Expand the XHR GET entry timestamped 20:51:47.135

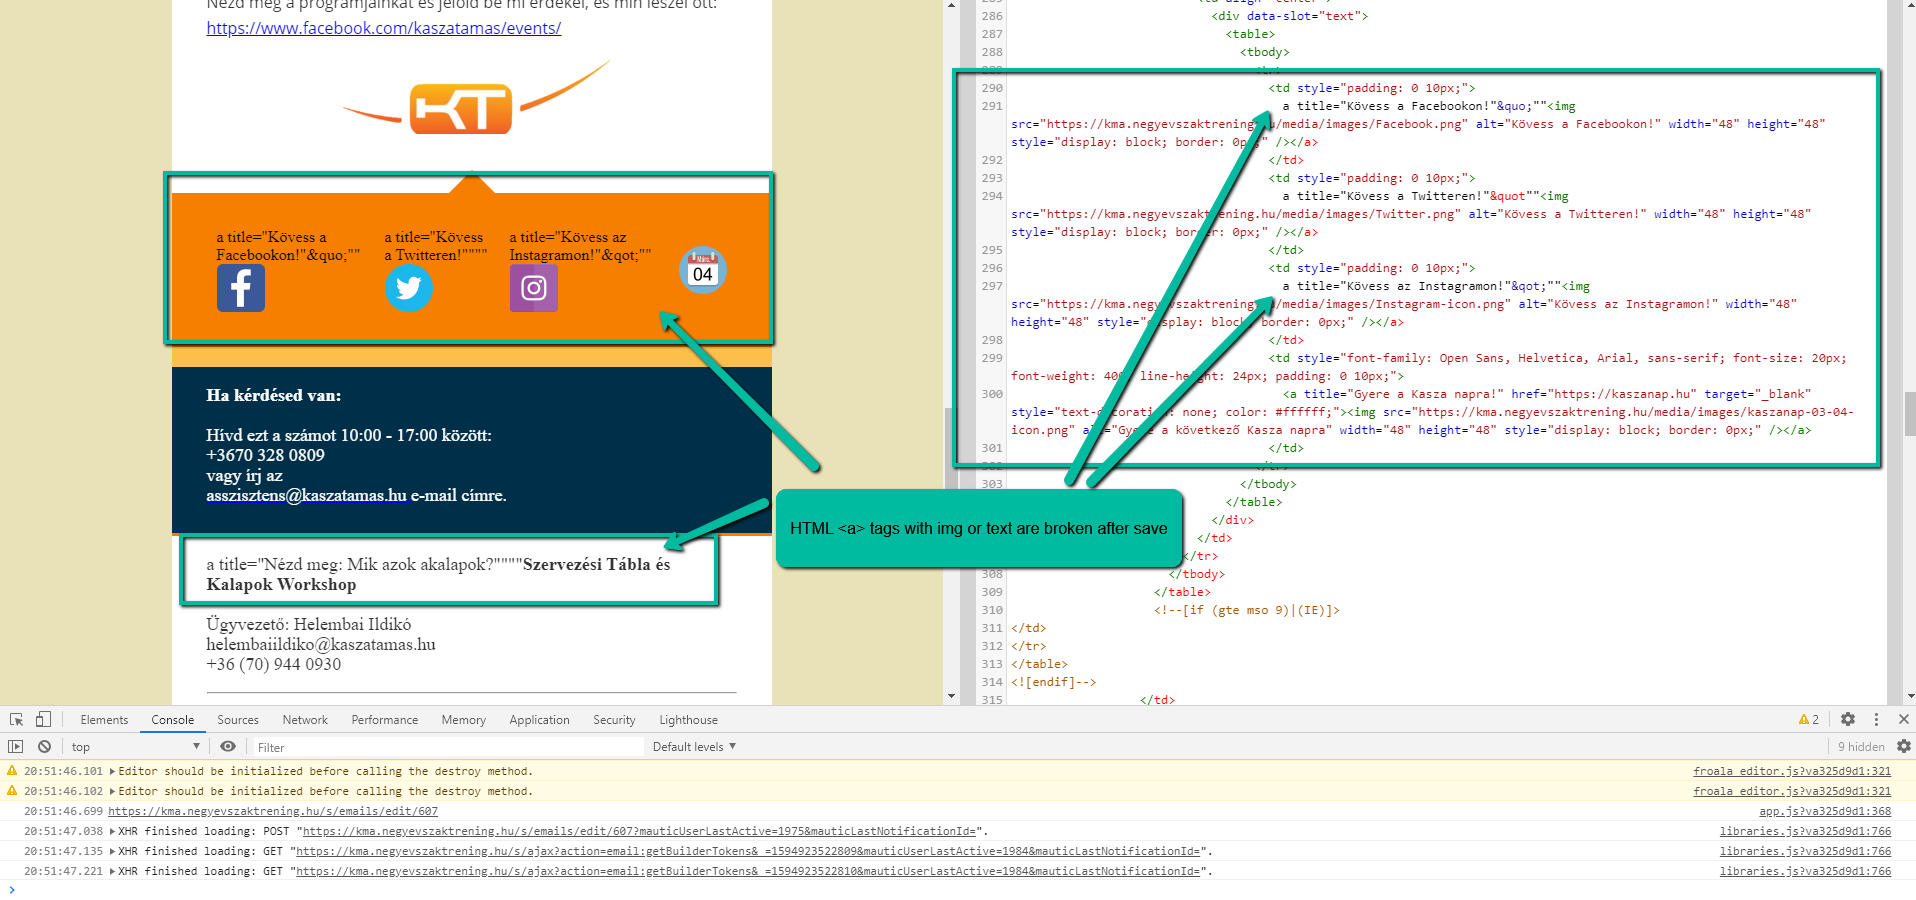(x=113, y=851)
